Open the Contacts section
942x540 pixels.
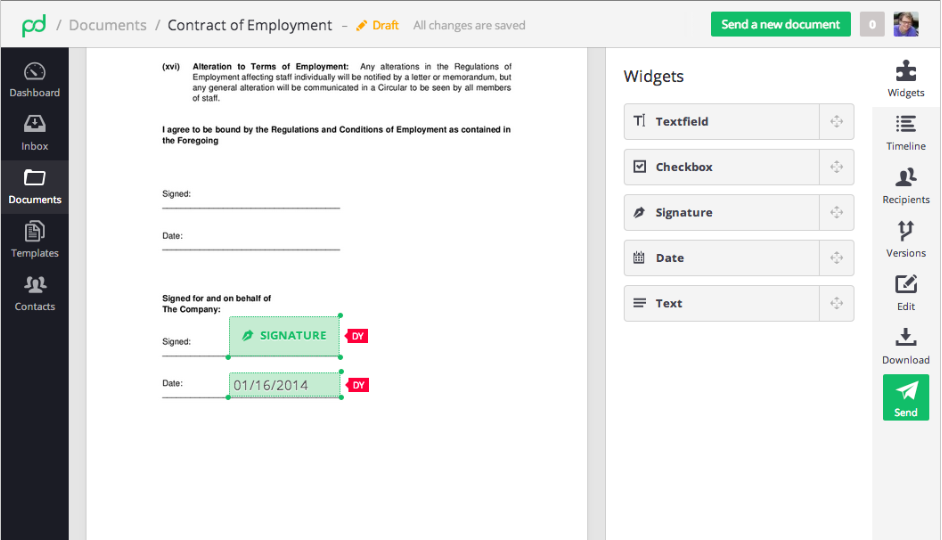point(34,294)
